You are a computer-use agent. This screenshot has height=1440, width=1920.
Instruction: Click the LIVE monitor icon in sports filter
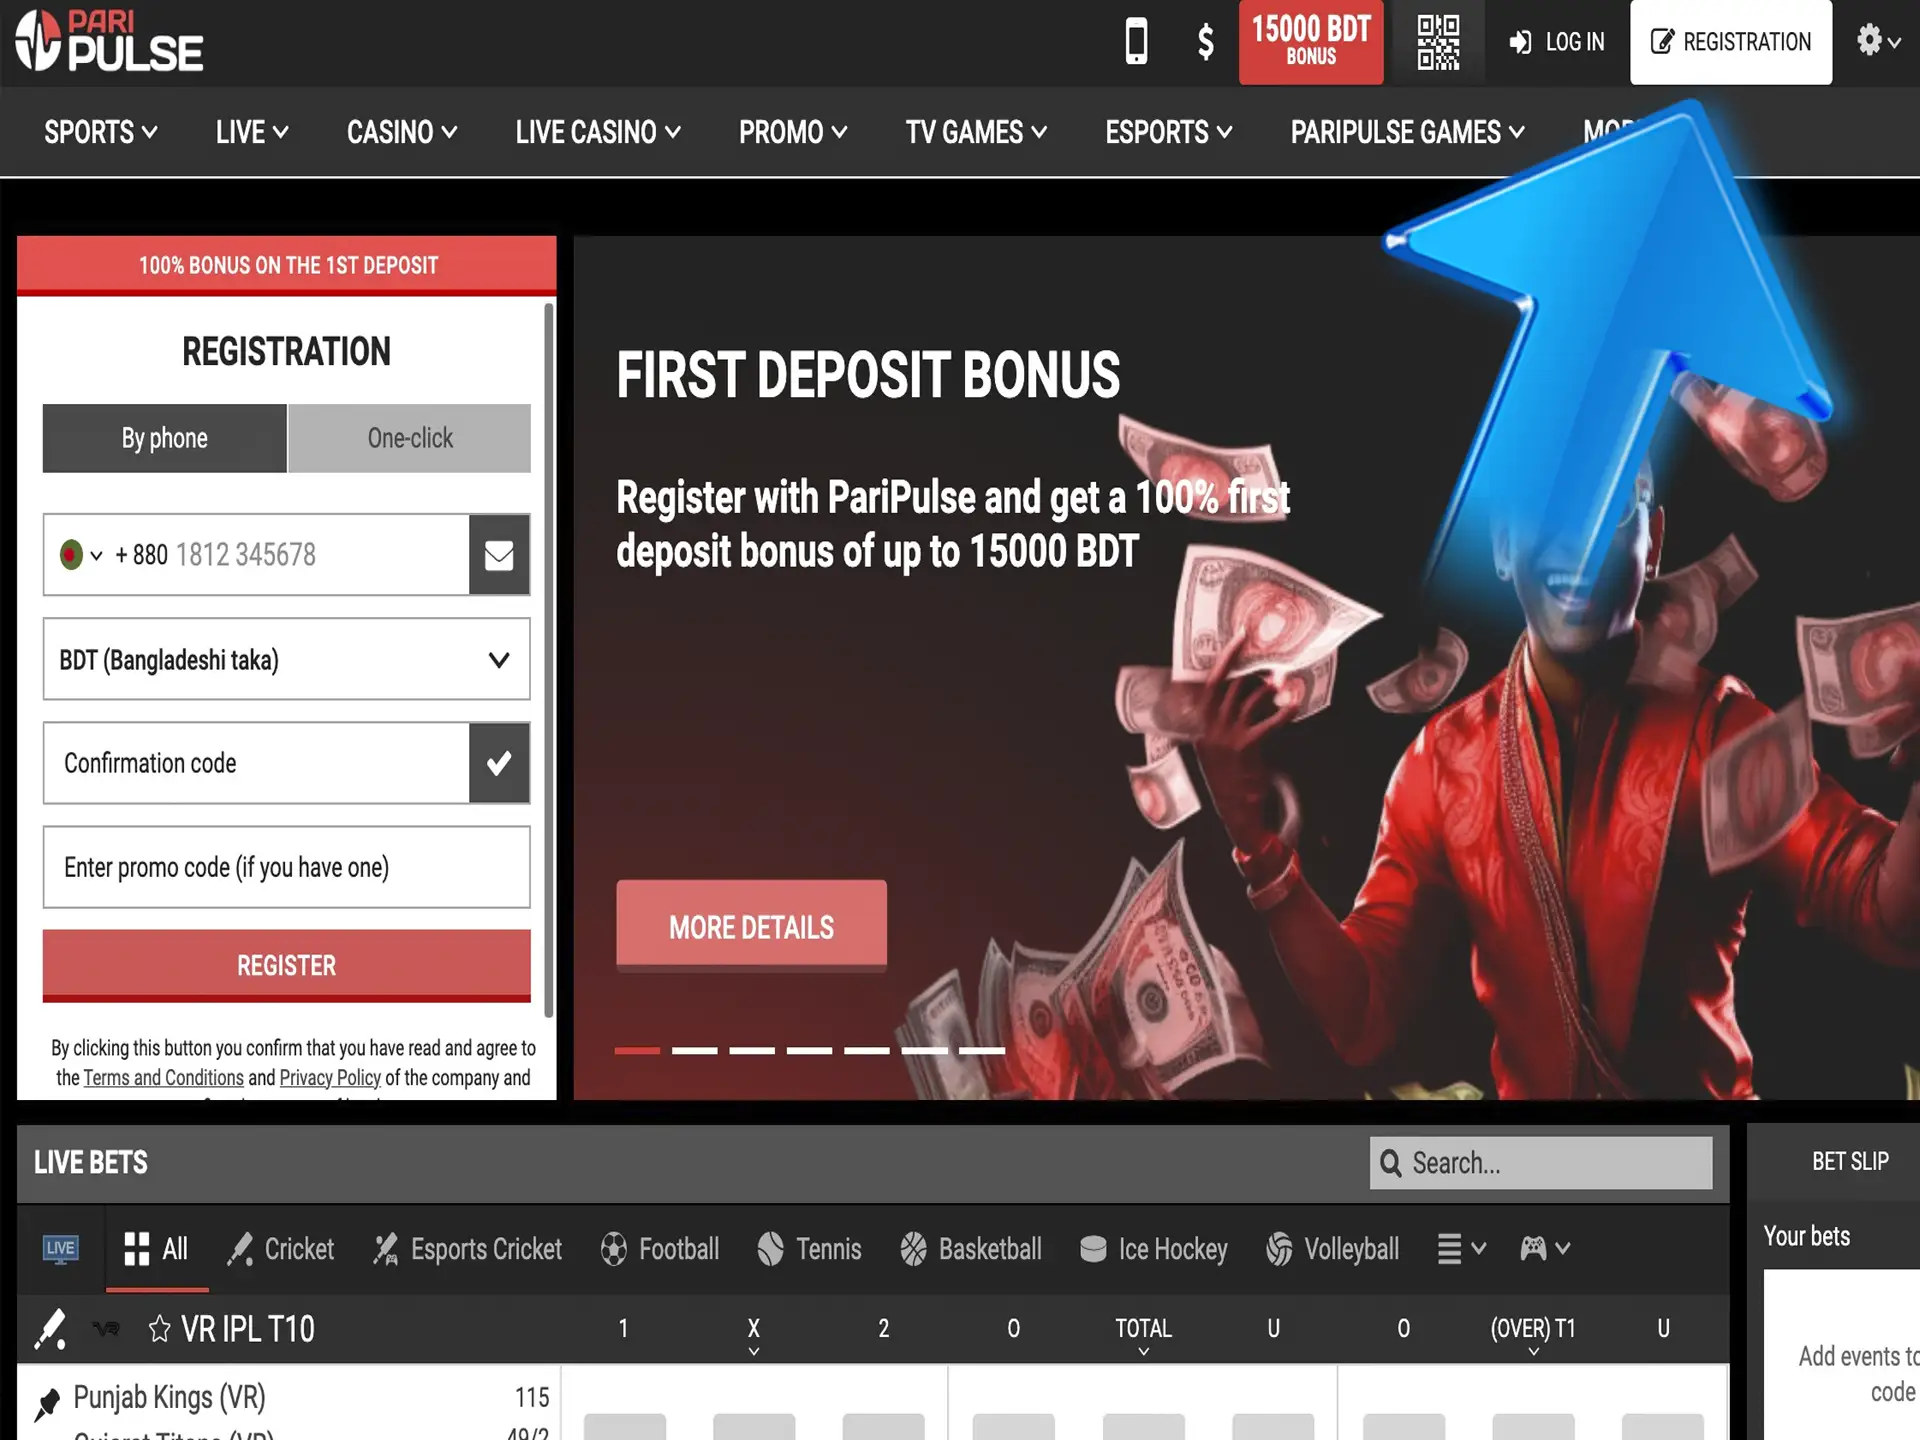tap(60, 1249)
